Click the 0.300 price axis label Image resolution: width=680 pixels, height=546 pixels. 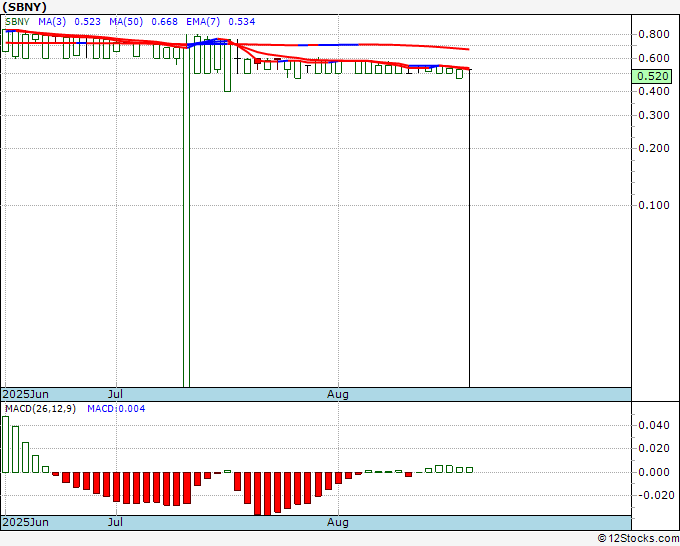tap(654, 115)
